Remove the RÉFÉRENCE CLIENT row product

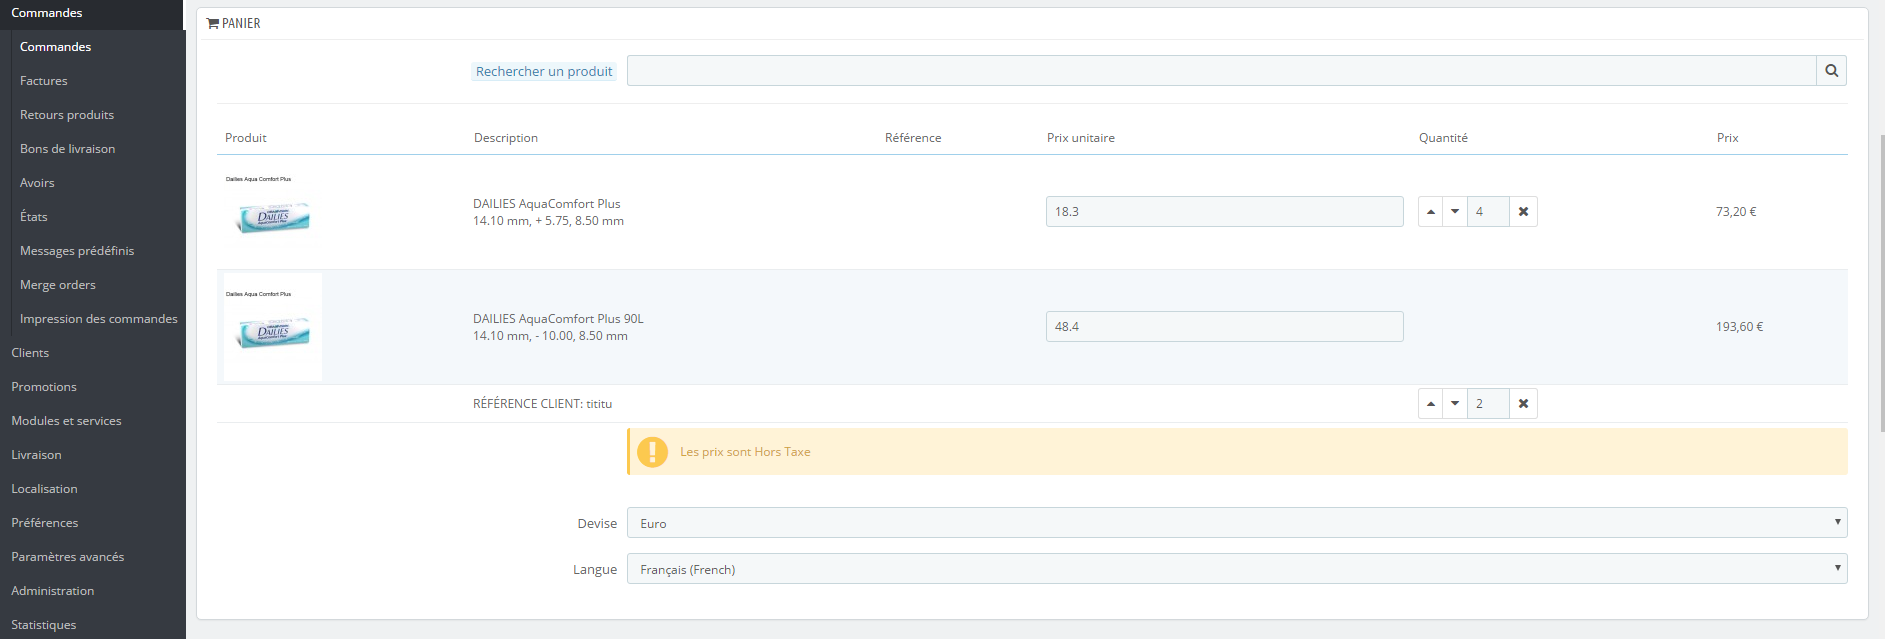(1523, 404)
